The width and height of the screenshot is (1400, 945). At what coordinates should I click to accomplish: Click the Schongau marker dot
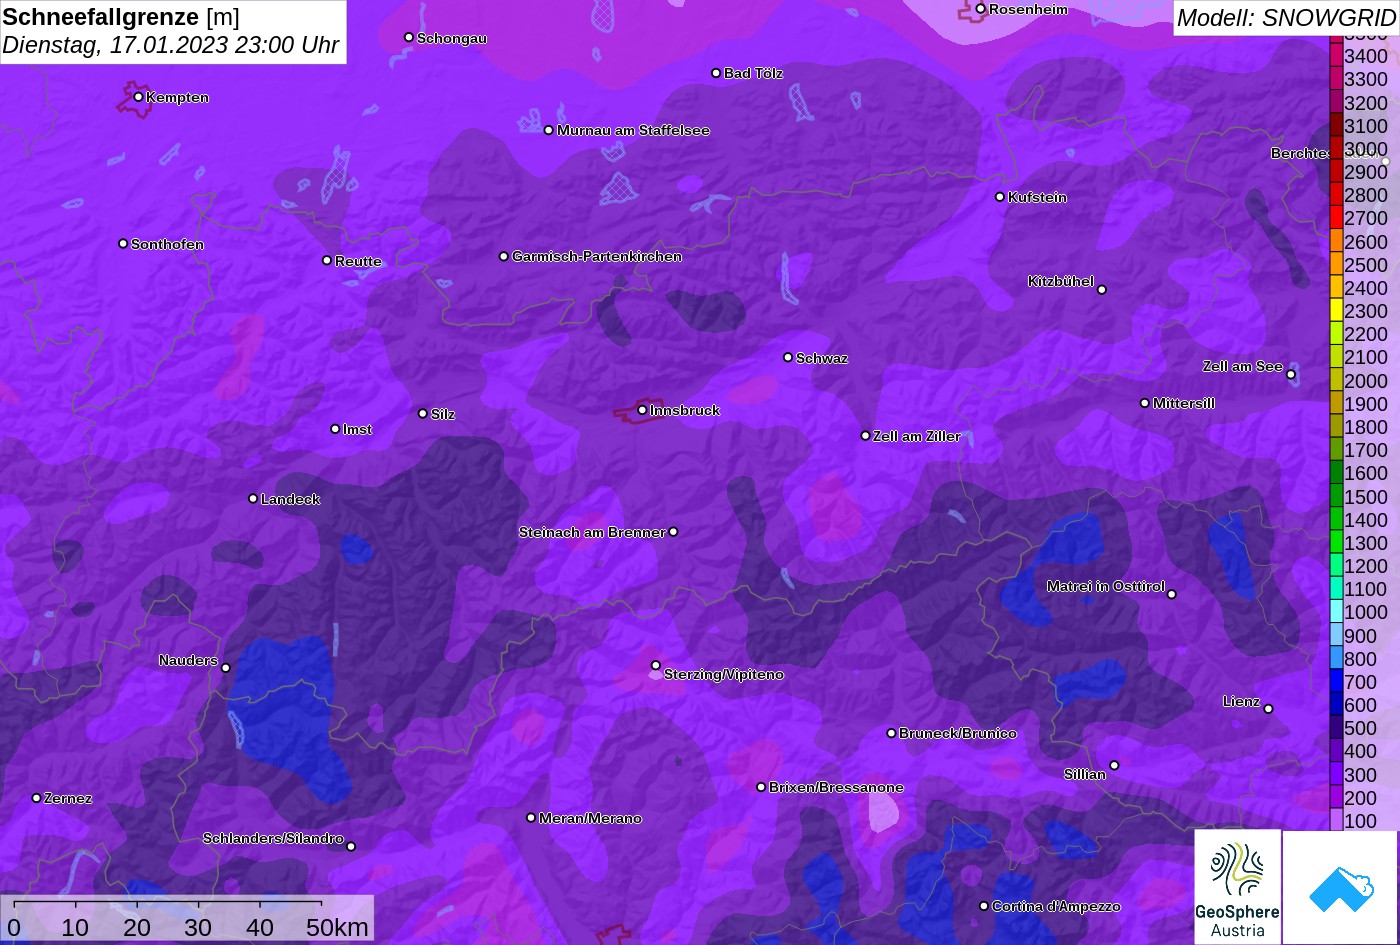[x=409, y=37]
